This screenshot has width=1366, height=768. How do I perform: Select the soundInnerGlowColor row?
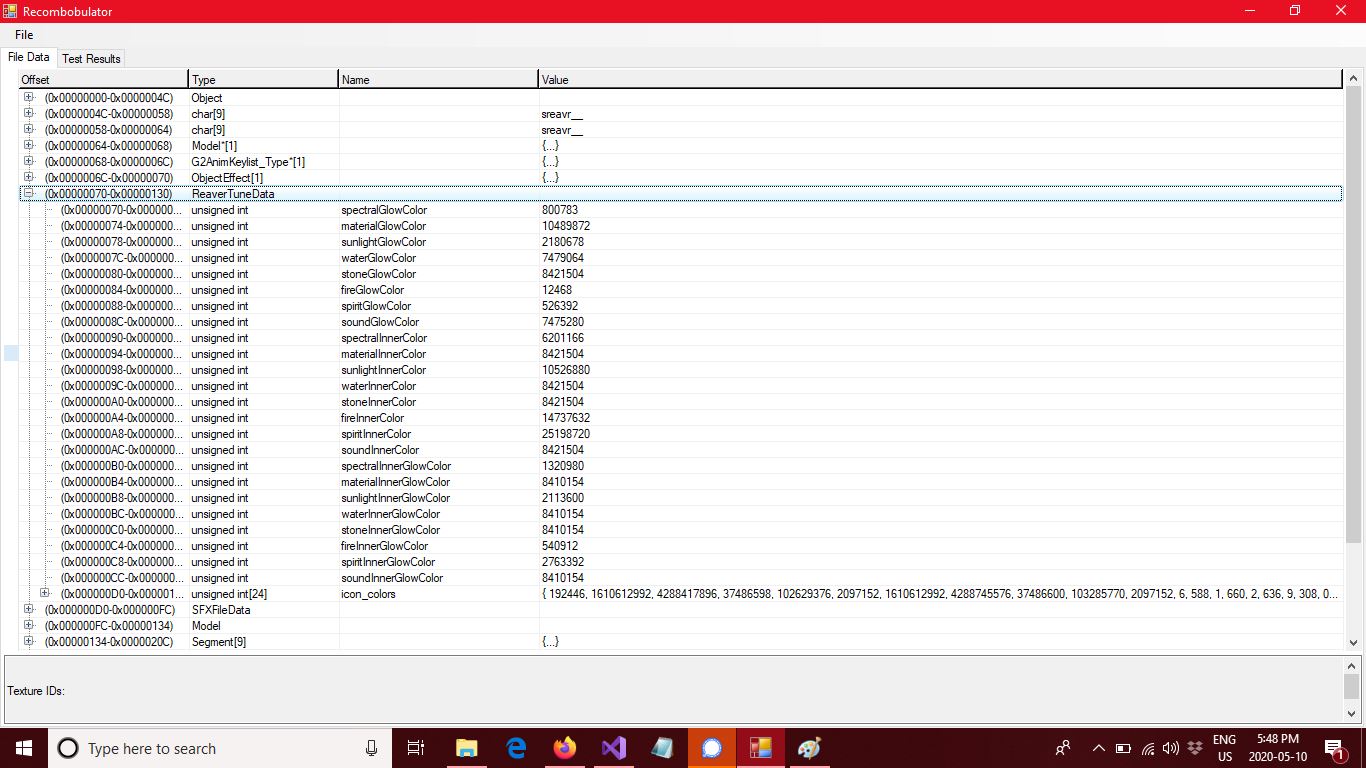(x=680, y=578)
